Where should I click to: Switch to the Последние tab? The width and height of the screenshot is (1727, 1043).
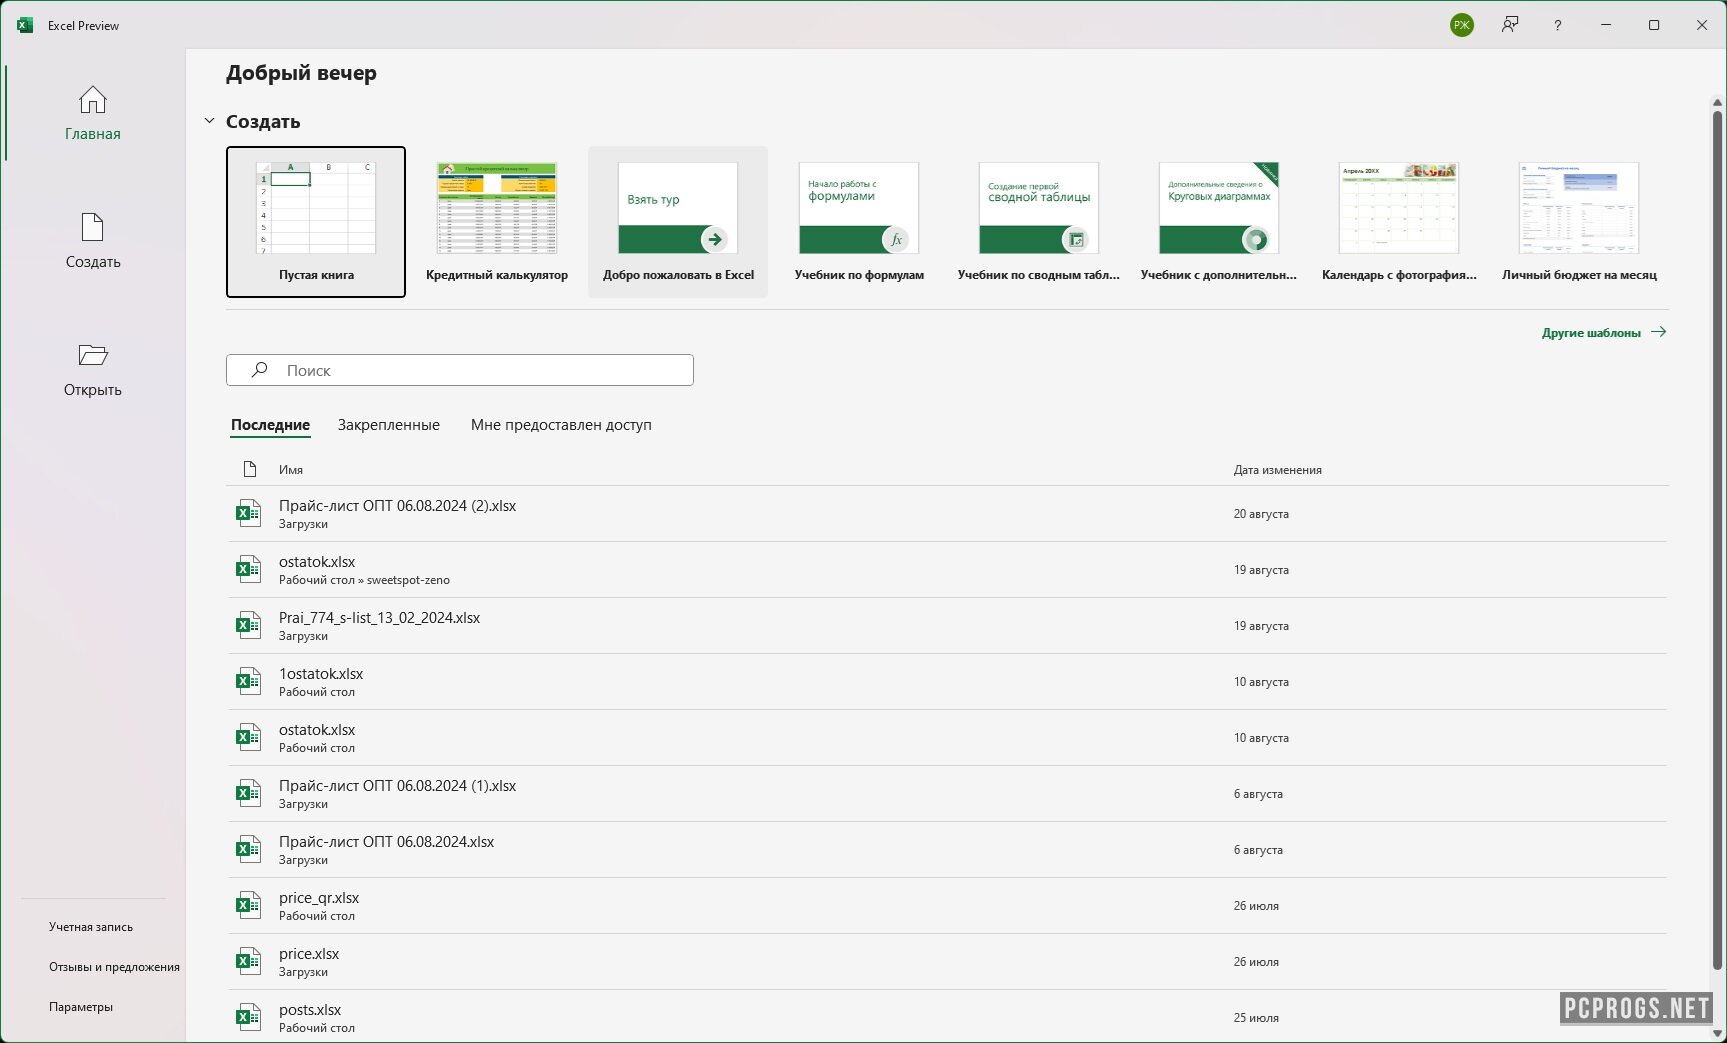coord(270,425)
